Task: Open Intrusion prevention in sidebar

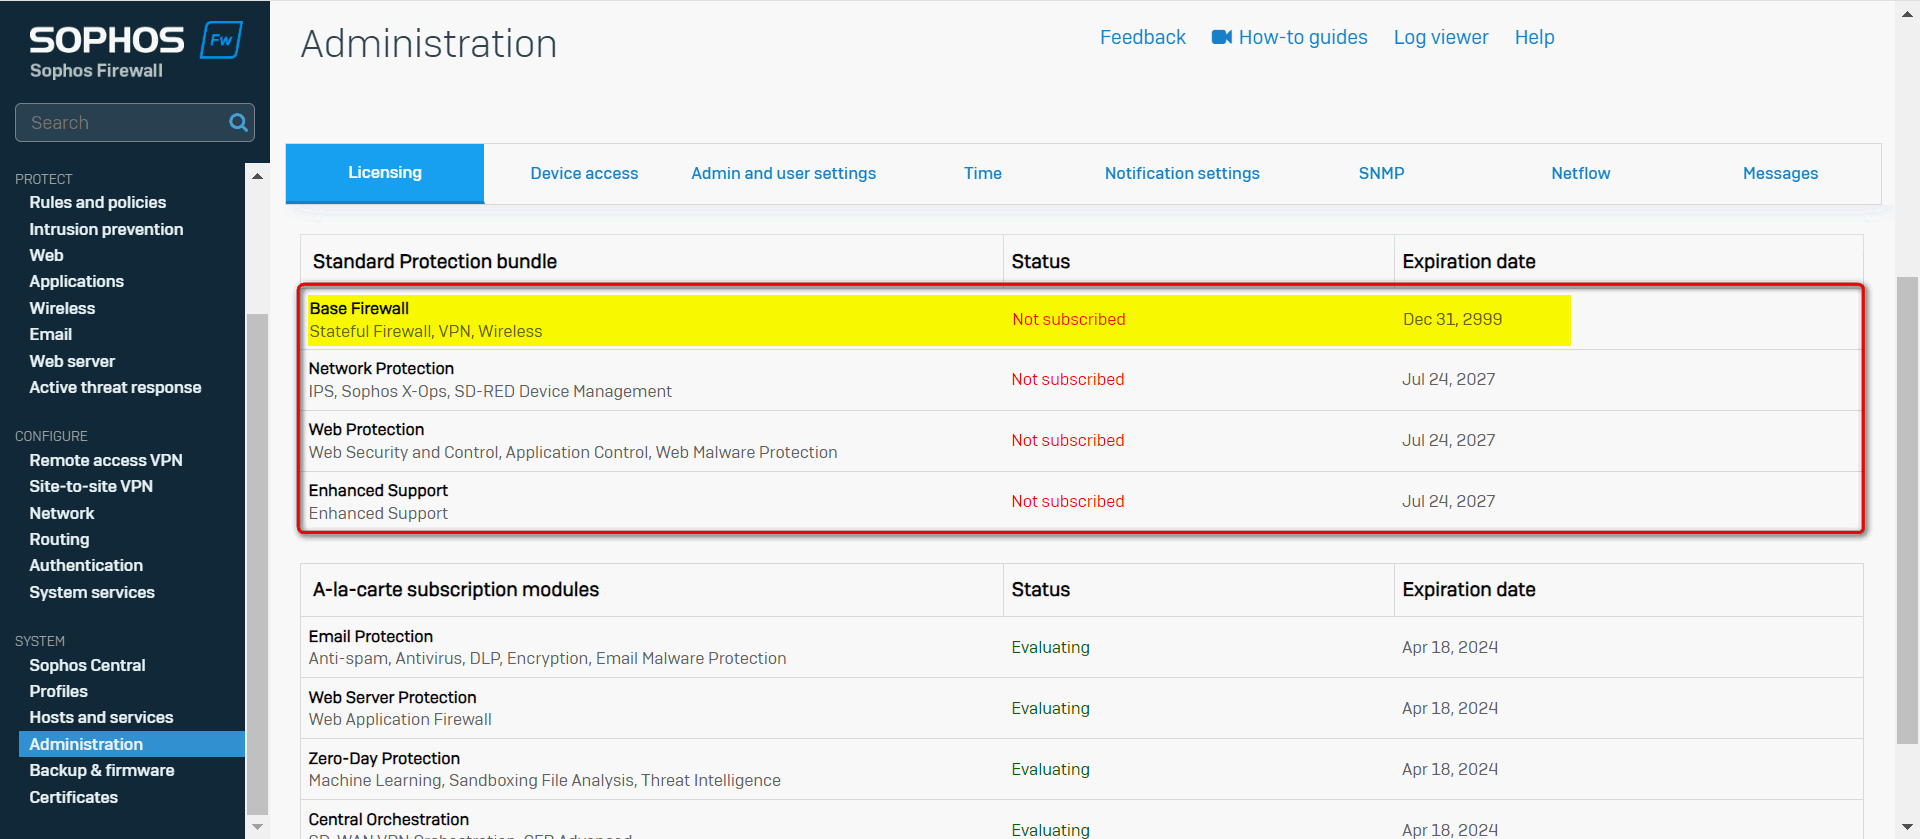Action: (x=106, y=229)
